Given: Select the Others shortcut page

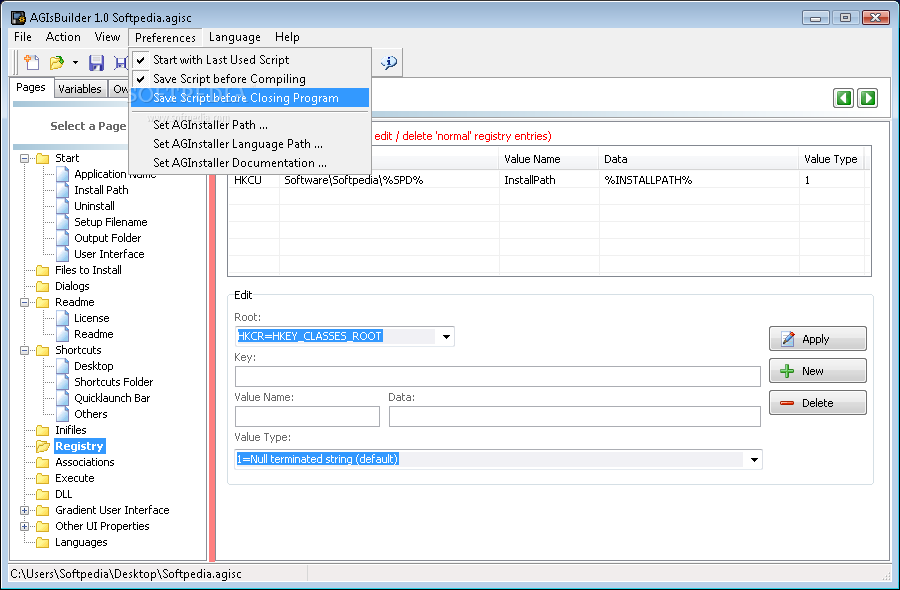Looking at the screenshot, I should tap(90, 414).
